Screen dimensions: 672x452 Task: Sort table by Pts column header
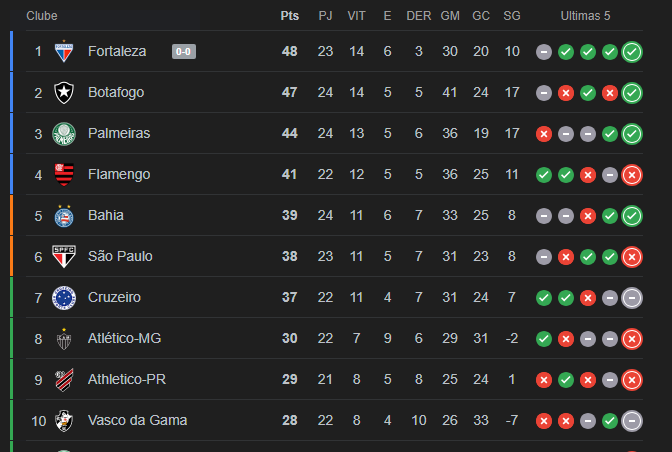pyautogui.click(x=290, y=16)
